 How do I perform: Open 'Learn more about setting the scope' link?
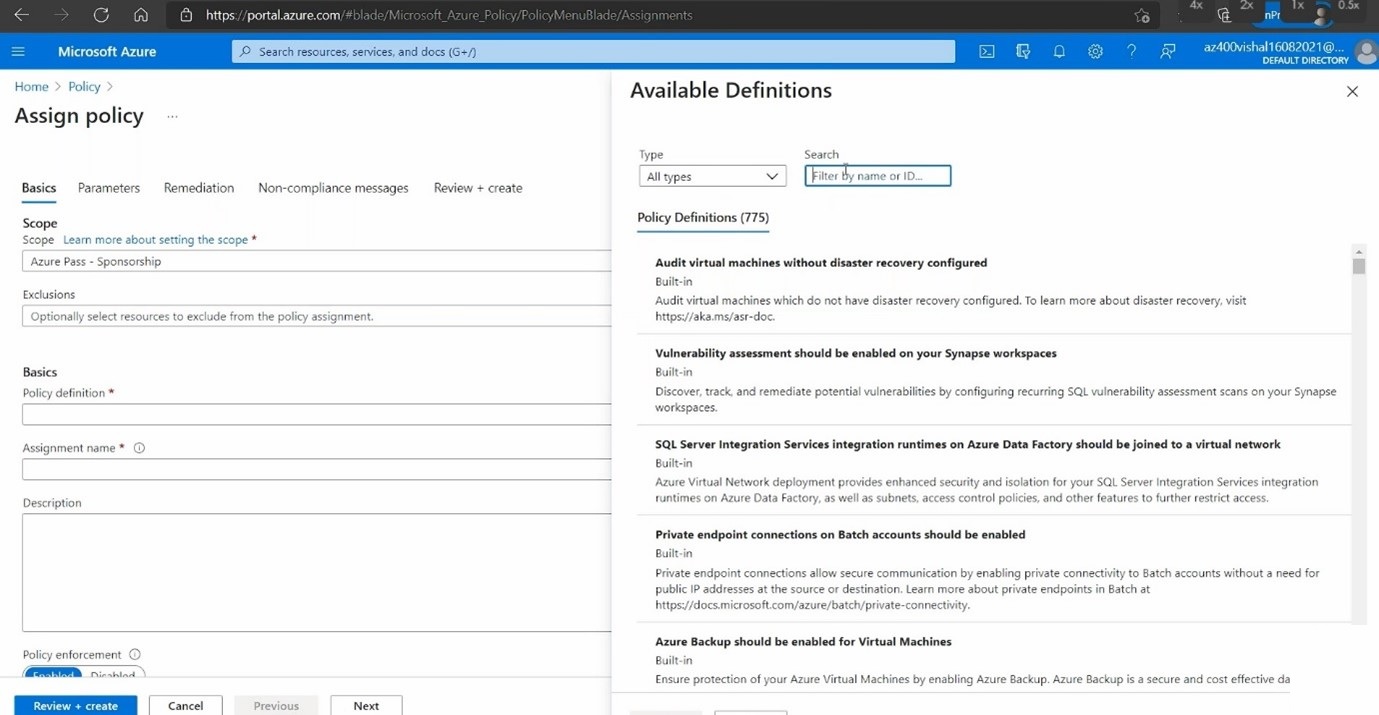click(x=155, y=240)
